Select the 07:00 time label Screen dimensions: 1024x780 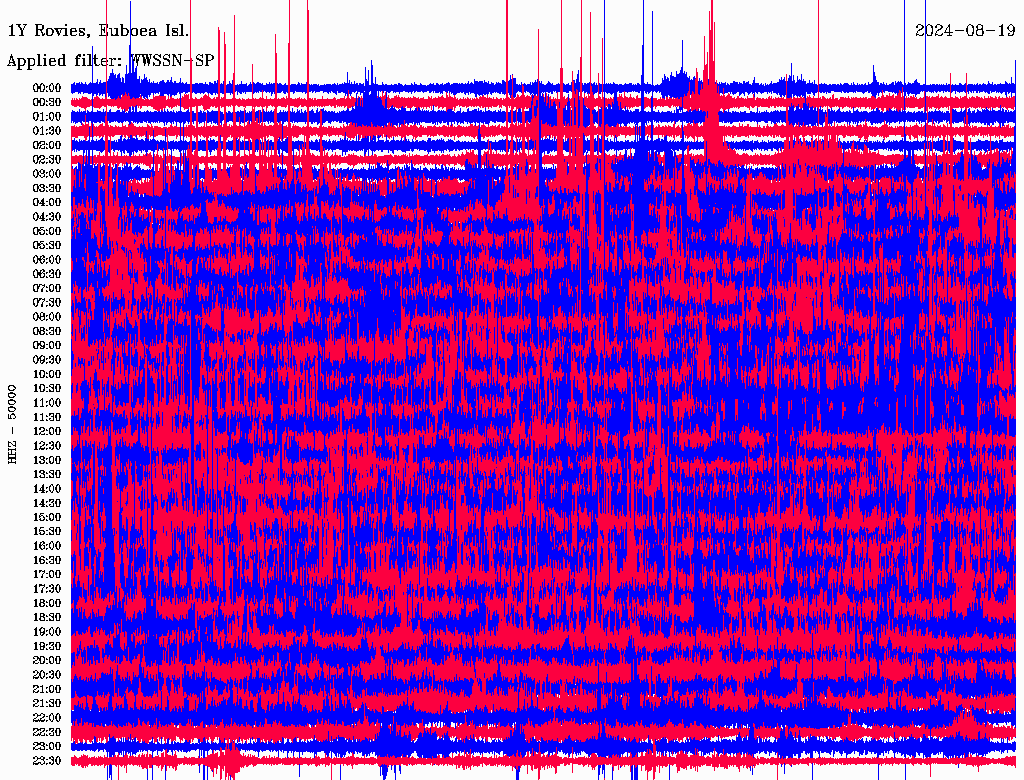(47, 288)
